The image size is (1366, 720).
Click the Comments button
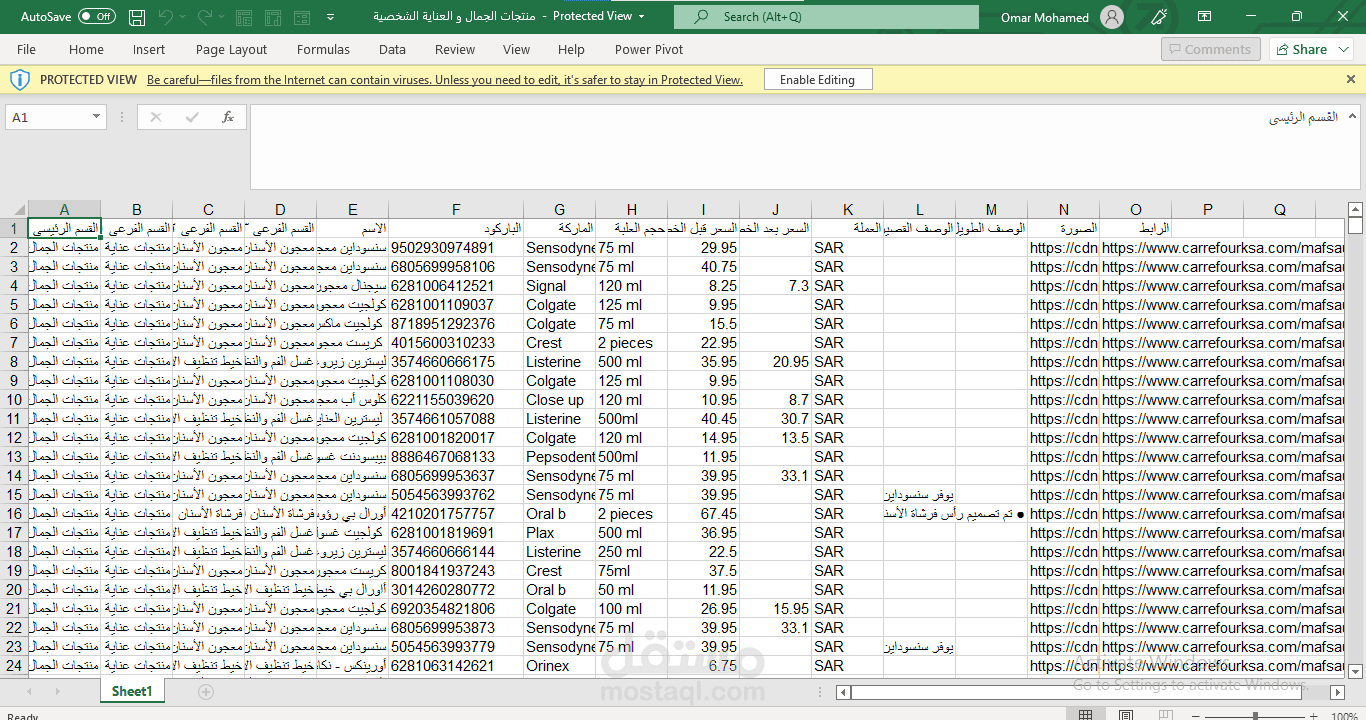pos(1211,49)
